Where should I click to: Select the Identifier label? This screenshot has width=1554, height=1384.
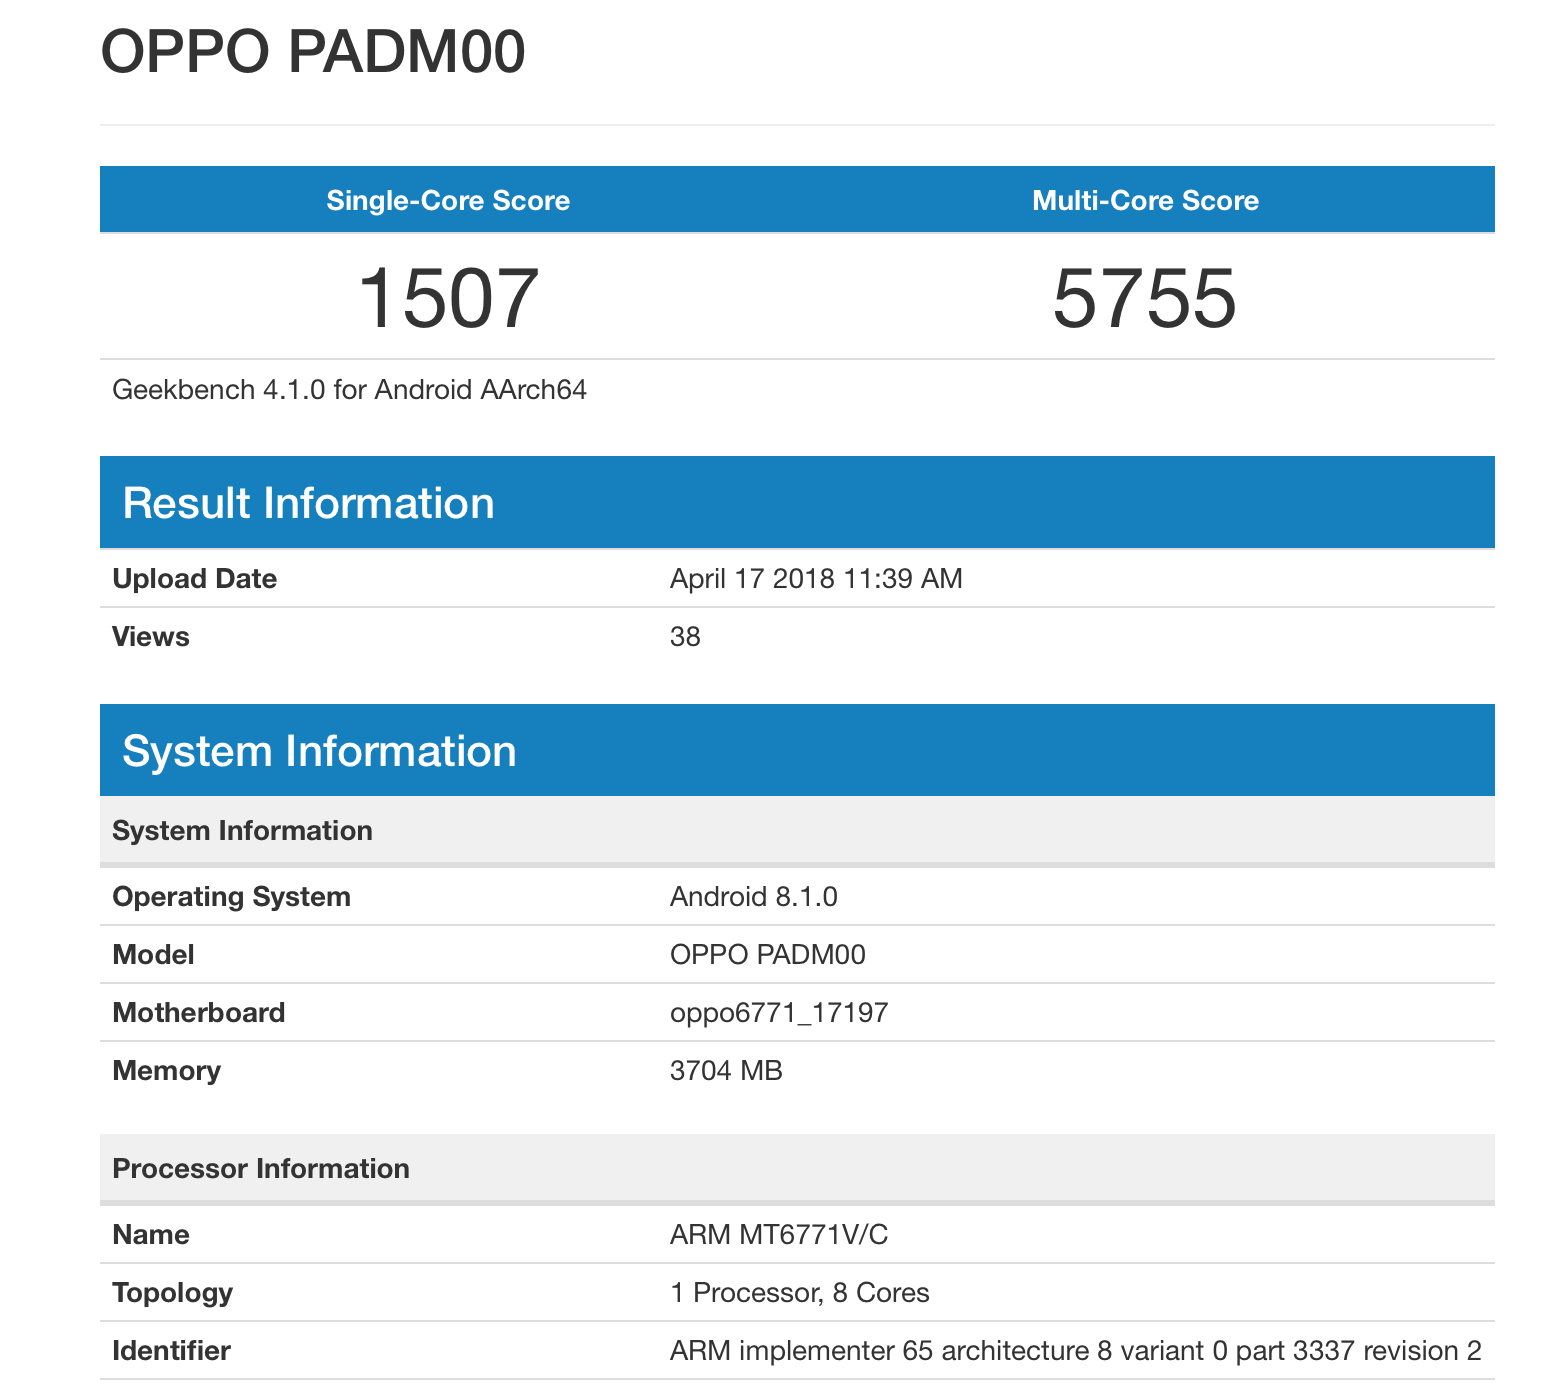pyautogui.click(x=171, y=1351)
